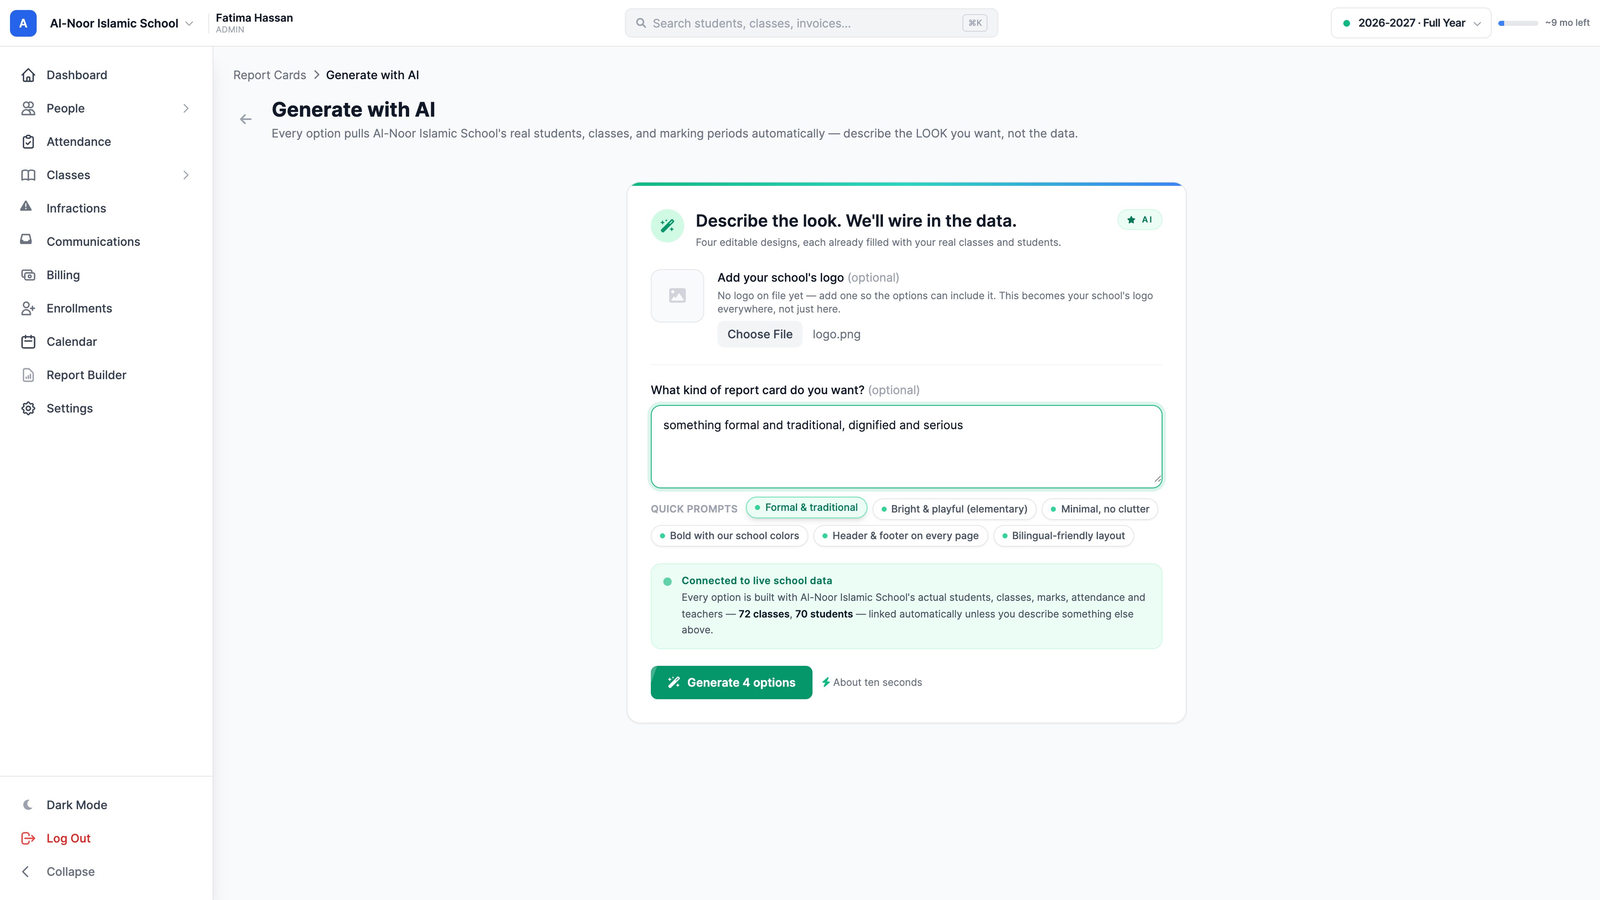Click the back arrow beside page title

coord(246,119)
